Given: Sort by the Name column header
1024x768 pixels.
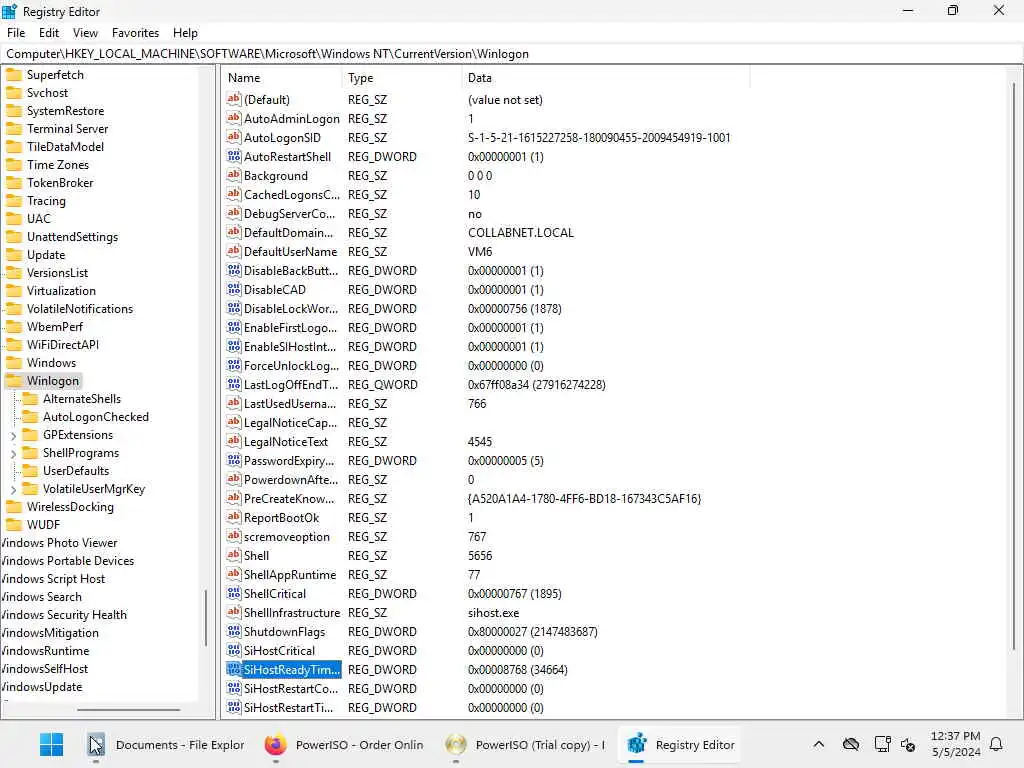Looking at the screenshot, I should [283, 78].
